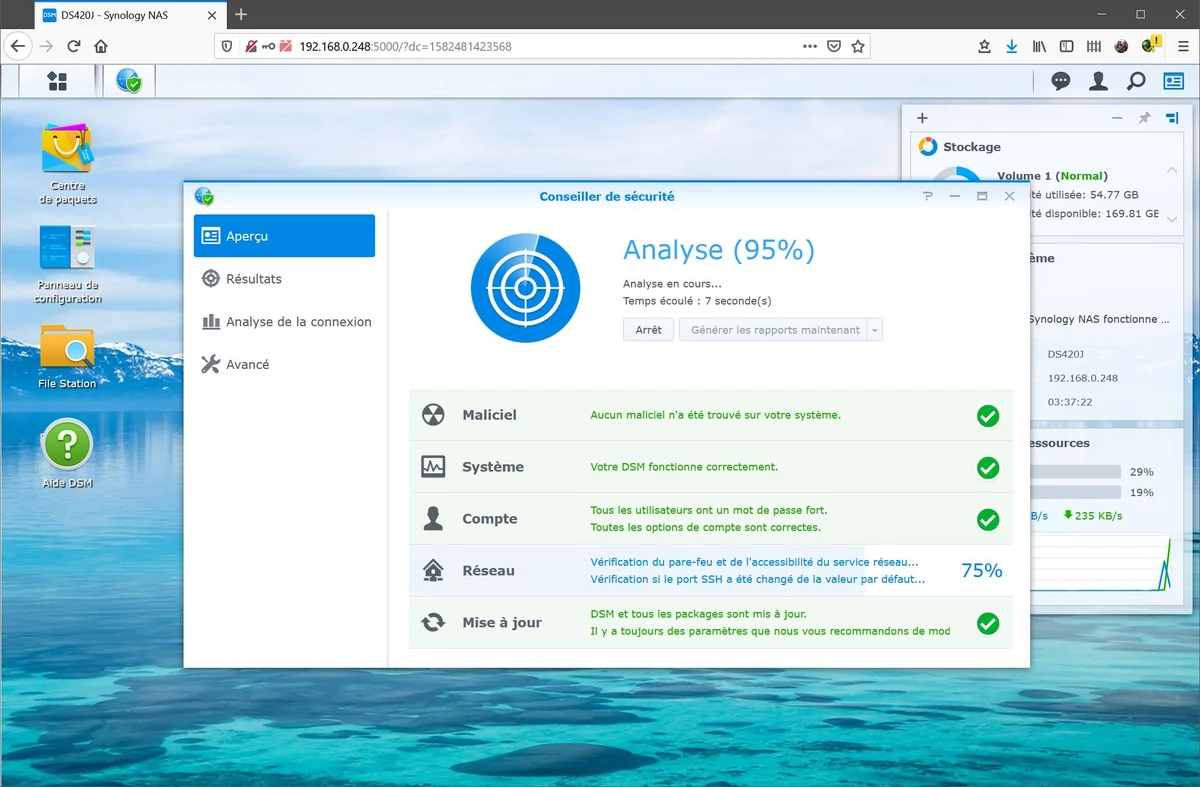Open Aide DSM help icon

click(x=67, y=454)
